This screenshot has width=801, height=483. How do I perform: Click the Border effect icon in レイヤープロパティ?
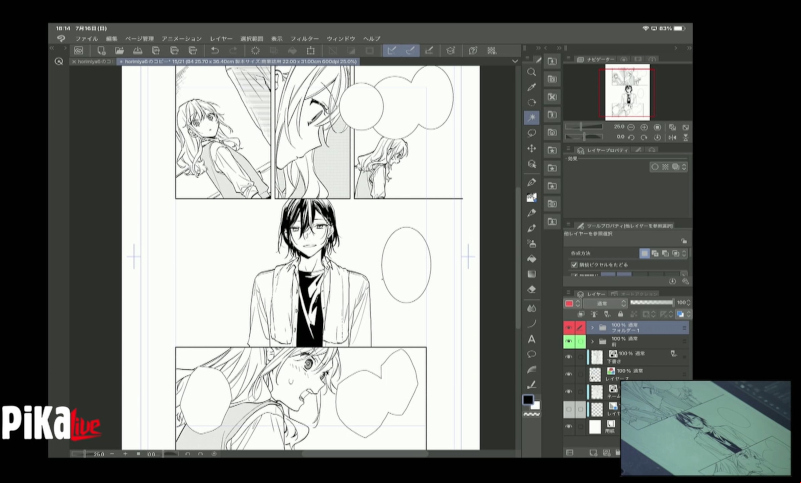coord(655,167)
